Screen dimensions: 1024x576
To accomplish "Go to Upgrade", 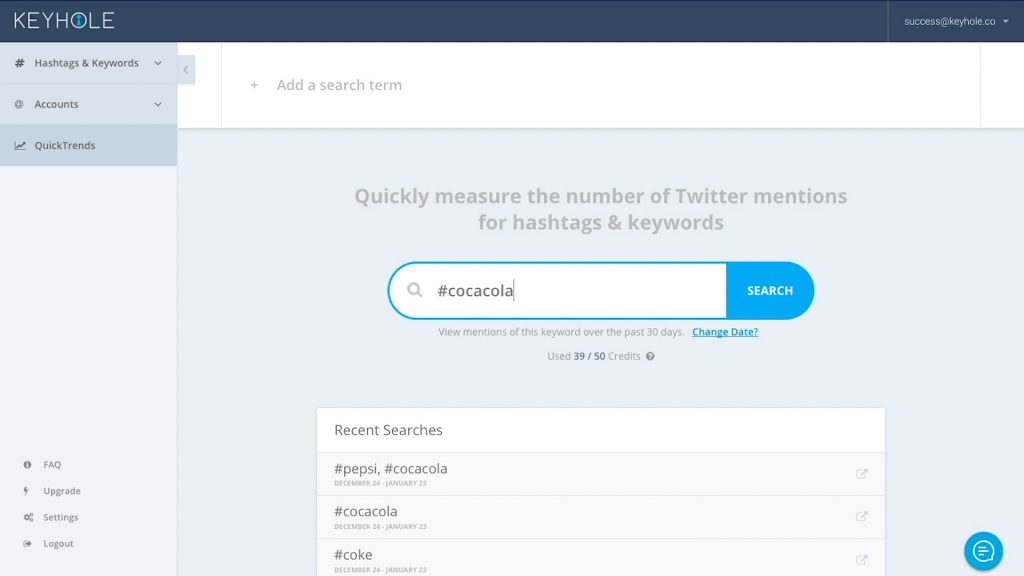I will point(62,490).
